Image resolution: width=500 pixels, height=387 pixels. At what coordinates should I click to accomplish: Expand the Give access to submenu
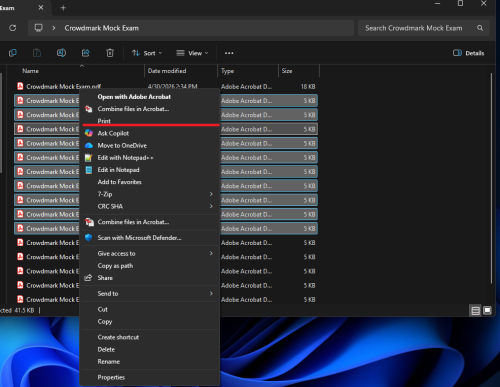coord(149,254)
